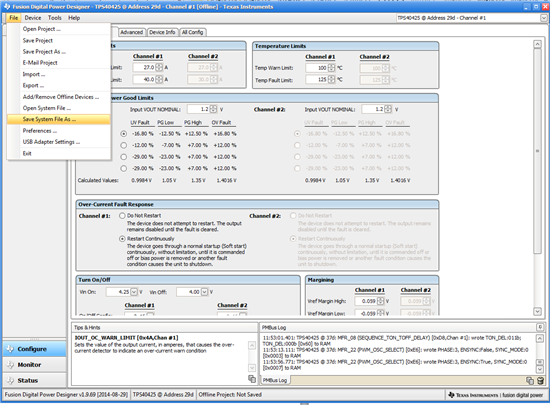Choose Channel #2 Restart Continuously

pyautogui.click(x=293, y=239)
